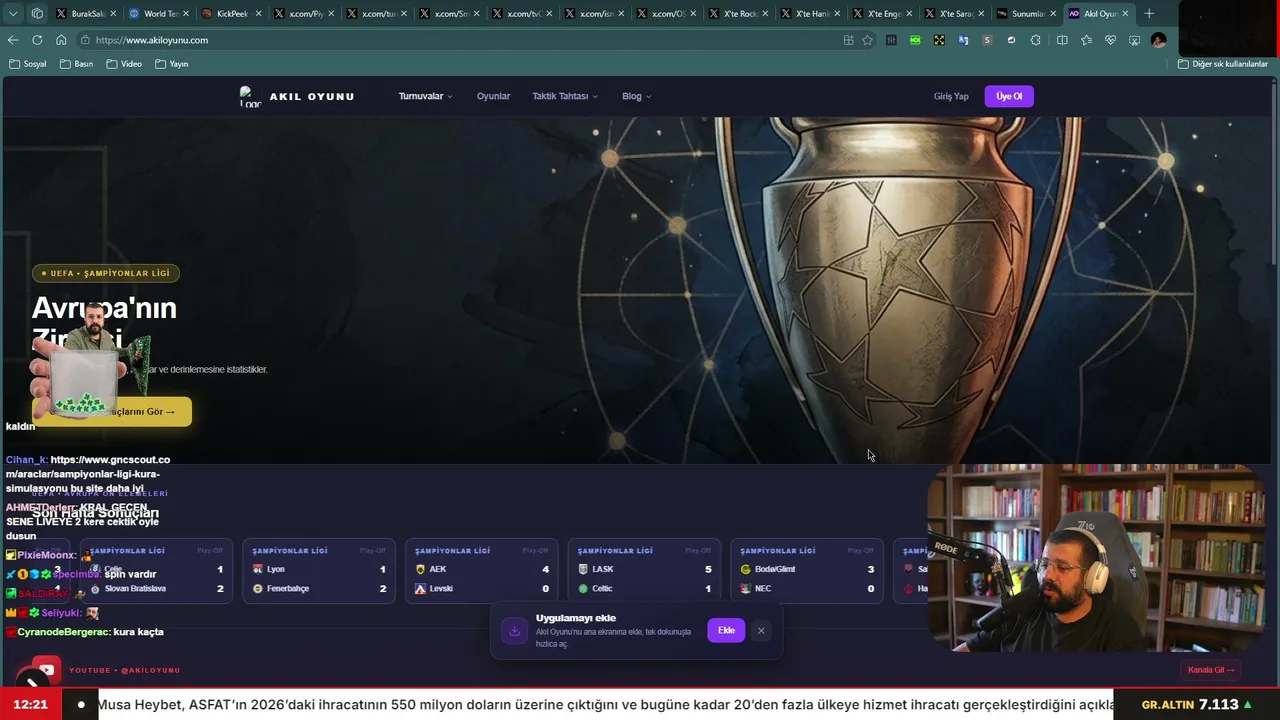Expand the Turnuvalar menu

click(x=425, y=96)
